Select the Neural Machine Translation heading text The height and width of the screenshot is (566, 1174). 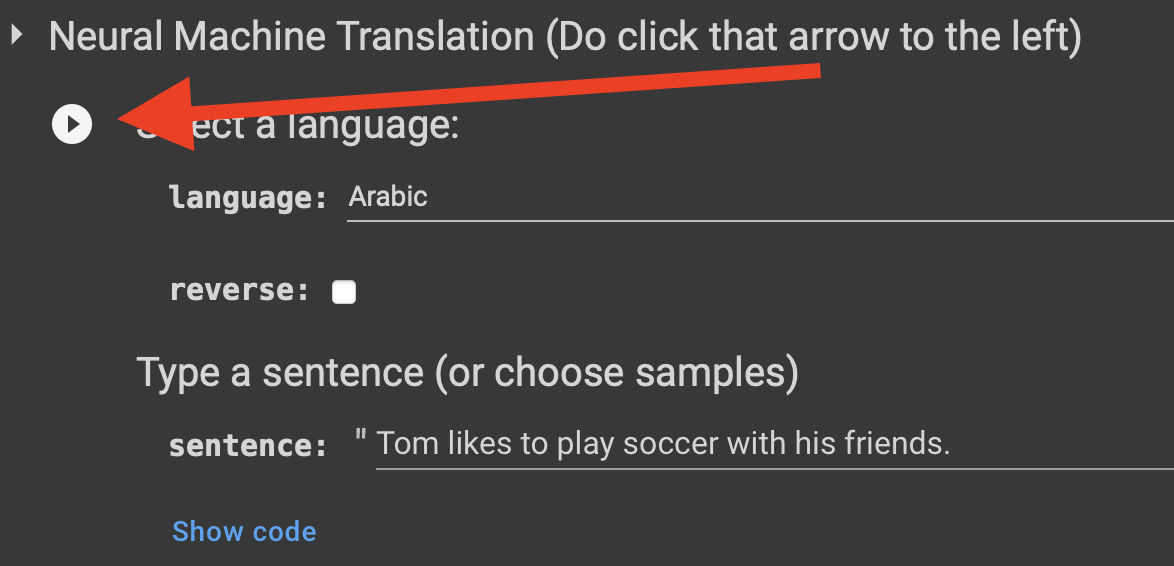[x=565, y=37]
